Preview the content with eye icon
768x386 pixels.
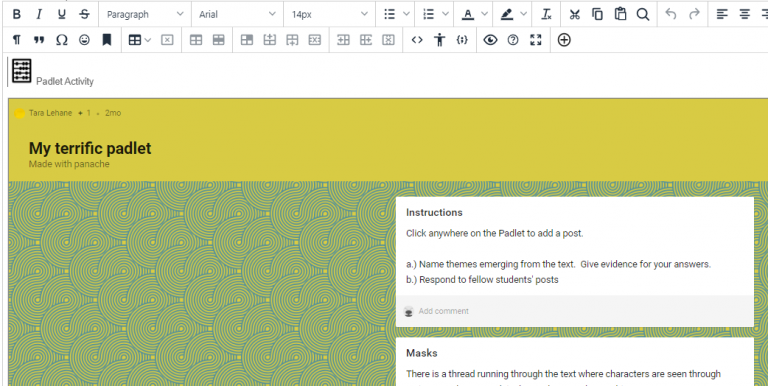pyautogui.click(x=490, y=40)
